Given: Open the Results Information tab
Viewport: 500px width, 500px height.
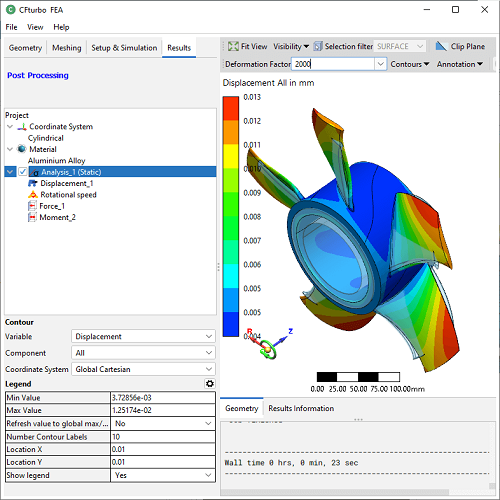Looking at the screenshot, I should [301, 408].
